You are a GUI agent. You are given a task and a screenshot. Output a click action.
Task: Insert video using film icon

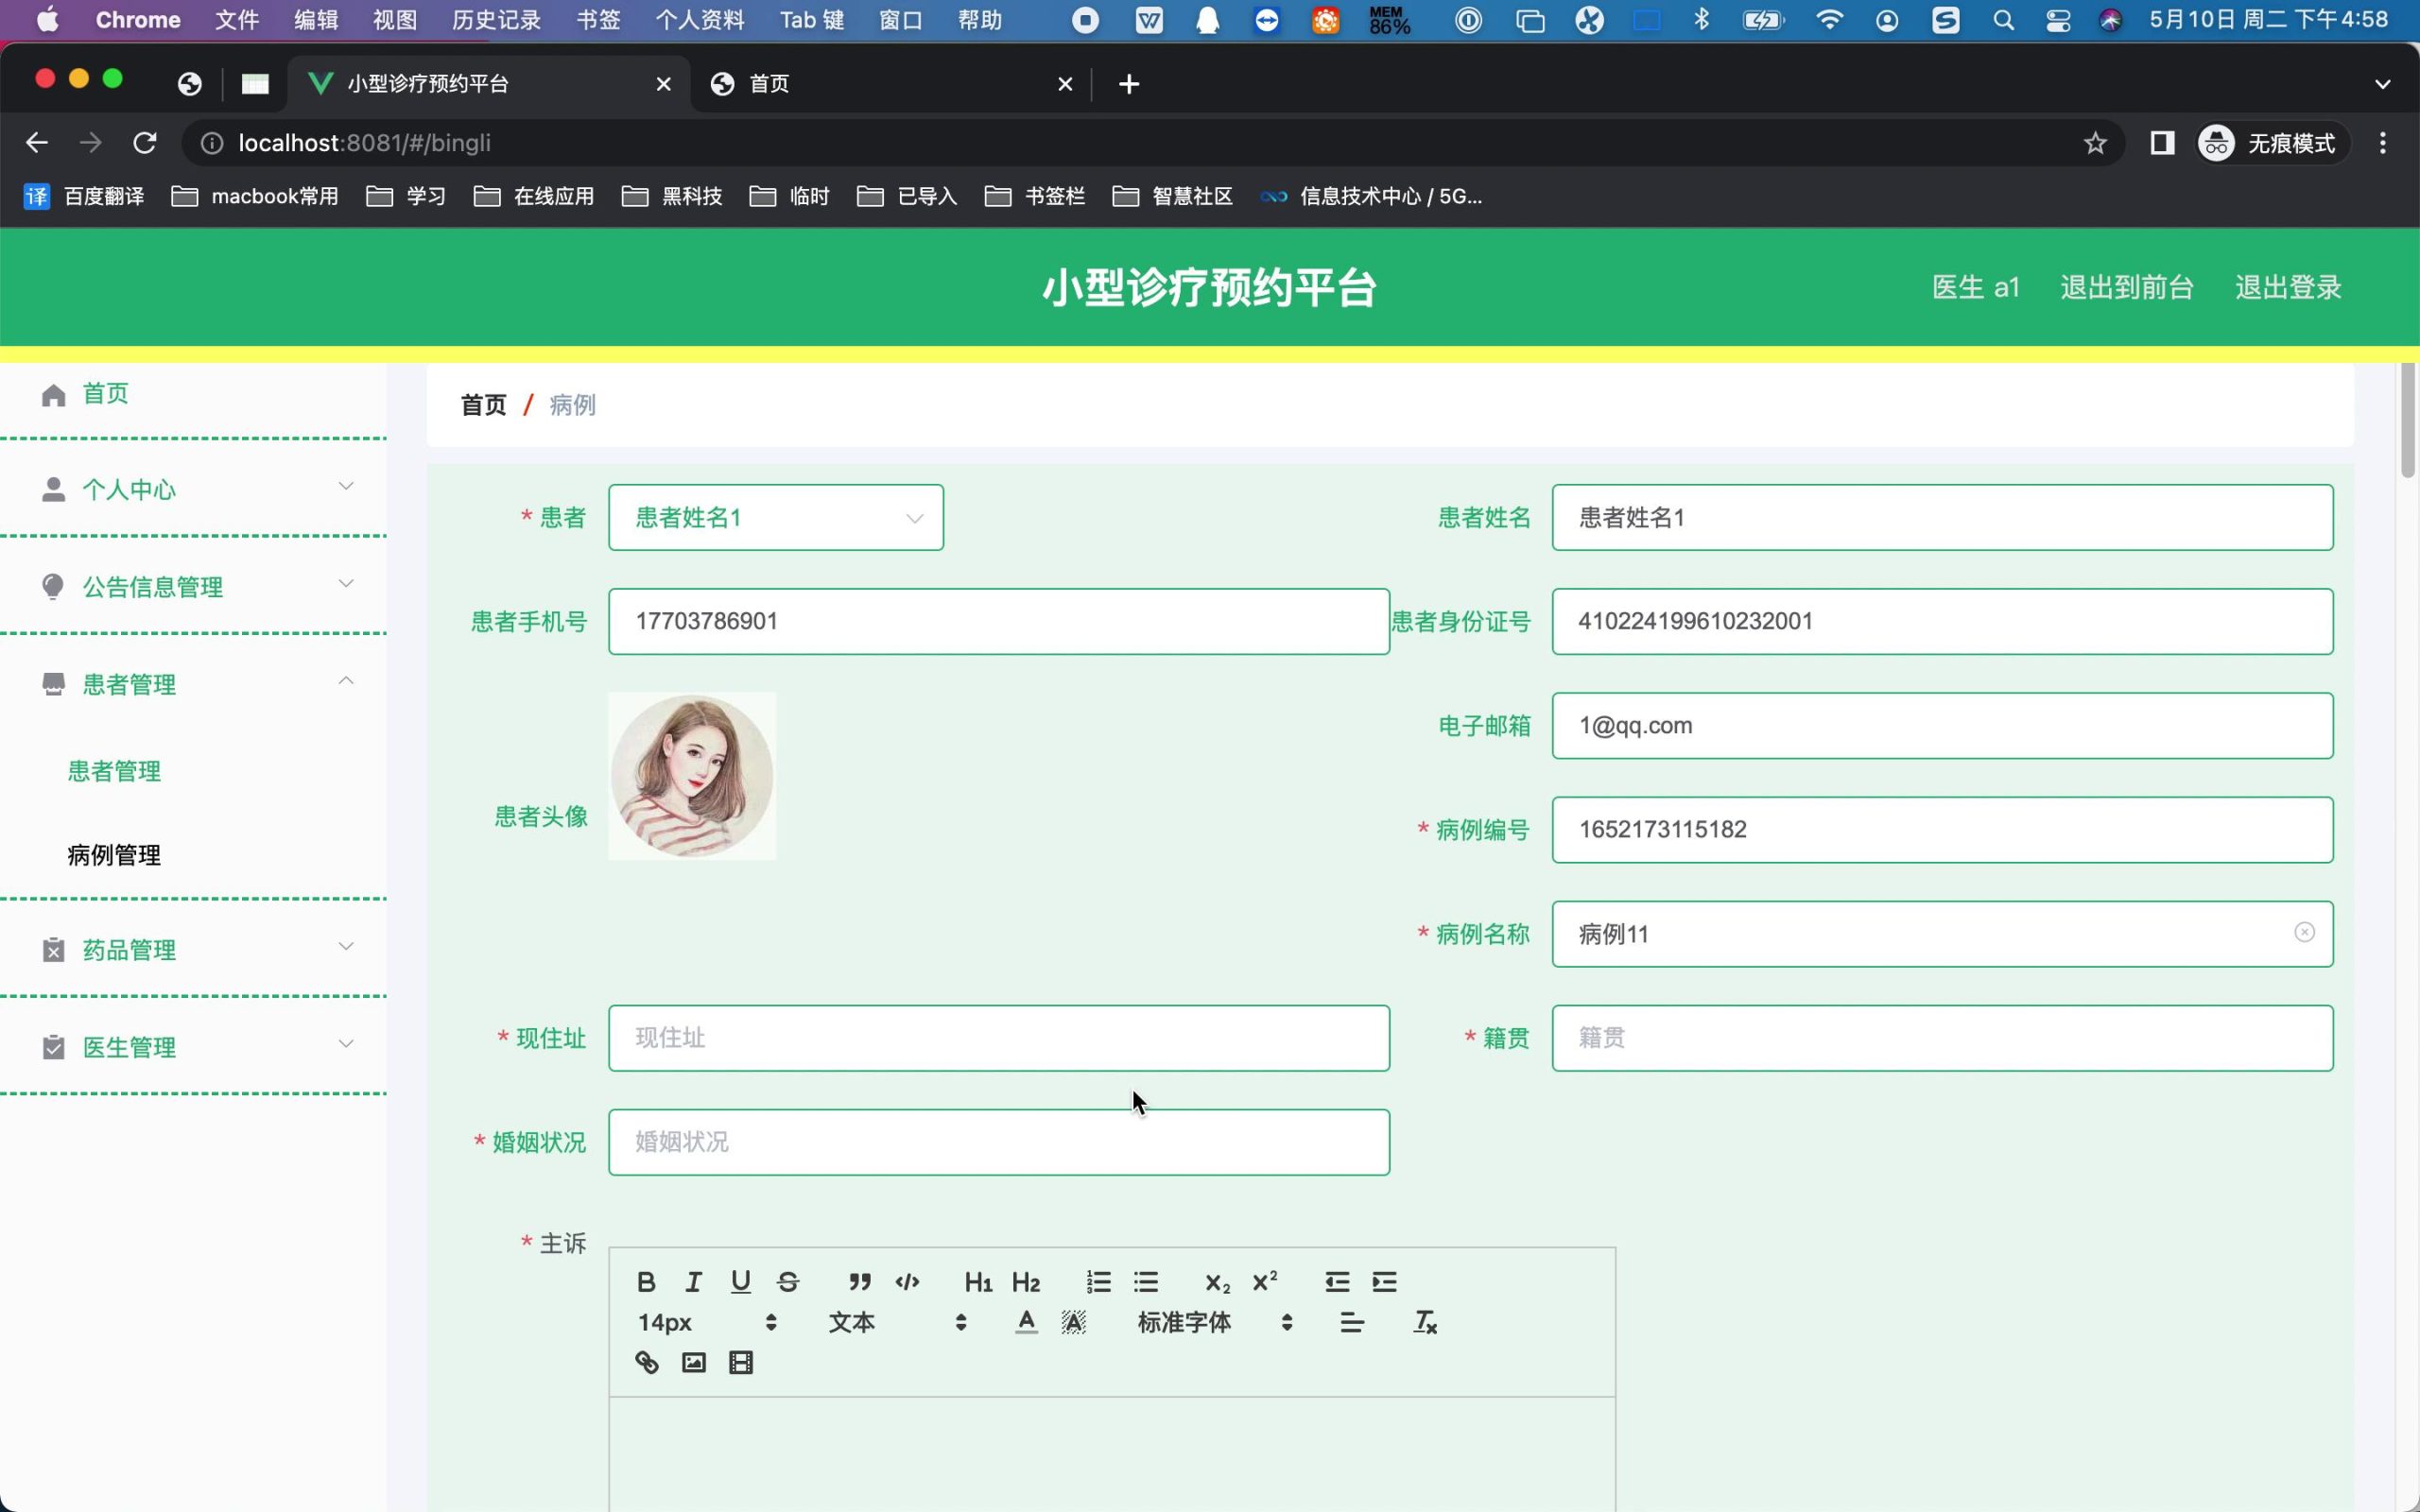click(x=740, y=1363)
